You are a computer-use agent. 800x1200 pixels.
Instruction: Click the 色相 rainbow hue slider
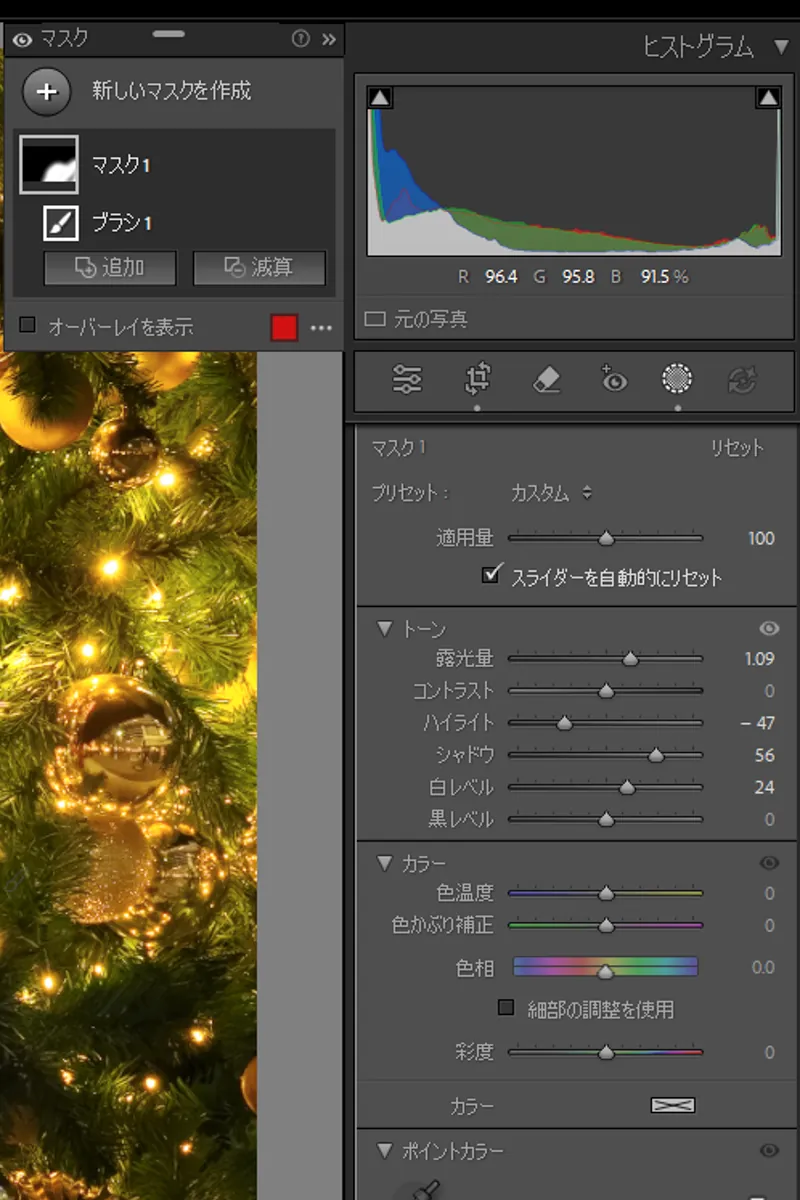tap(605, 967)
